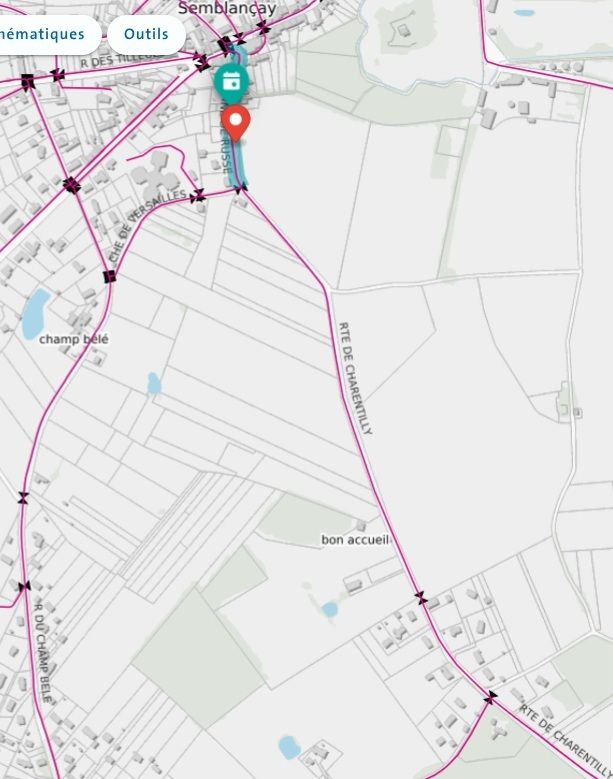Screen dimensions: 613x779
Task: Click valve symbol on road beside bon accueil
Action: [x=421, y=598]
